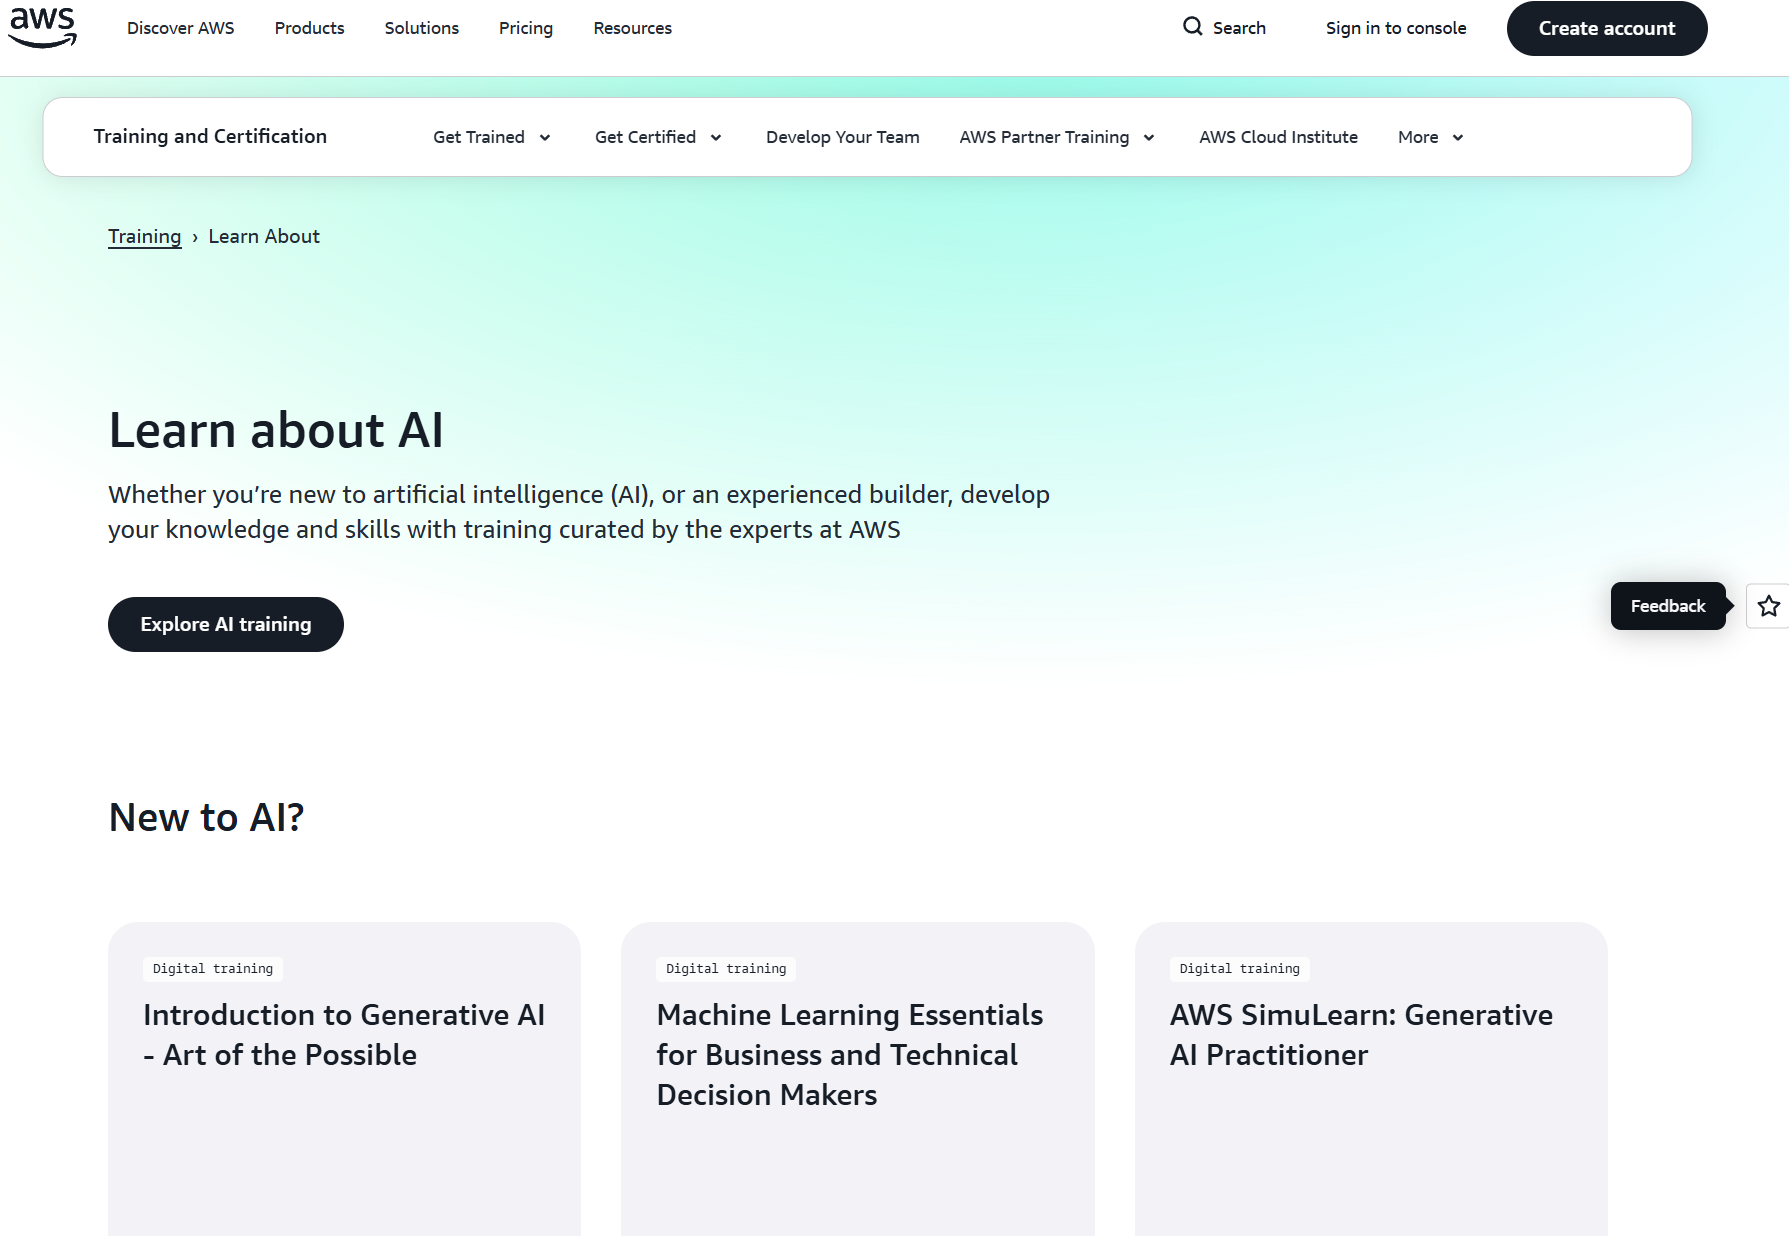Expand the Get Certified dropdown
This screenshot has height=1236, width=1789.
click(657, 137)
